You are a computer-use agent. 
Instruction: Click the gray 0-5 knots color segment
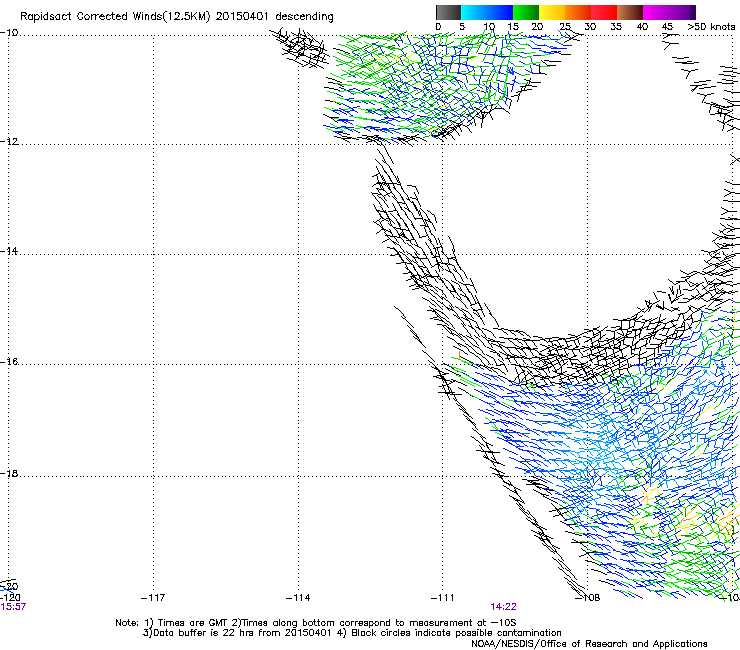point(448,12)
